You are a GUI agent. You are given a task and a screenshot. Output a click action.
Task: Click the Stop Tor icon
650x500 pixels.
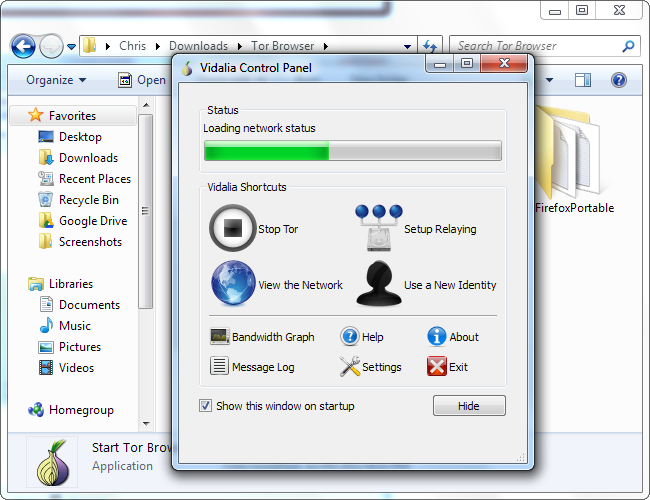(x=233, y=228)
